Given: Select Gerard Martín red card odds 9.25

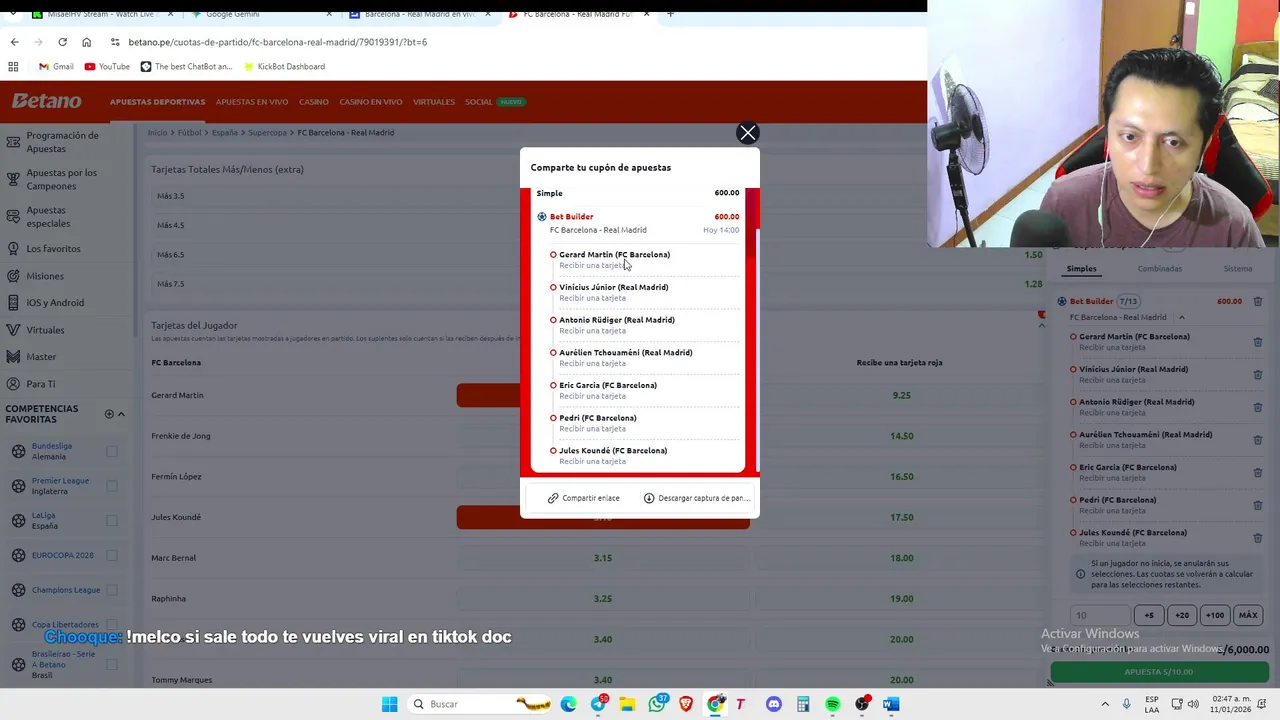Looking at the screenshot, I should [901, 395].
